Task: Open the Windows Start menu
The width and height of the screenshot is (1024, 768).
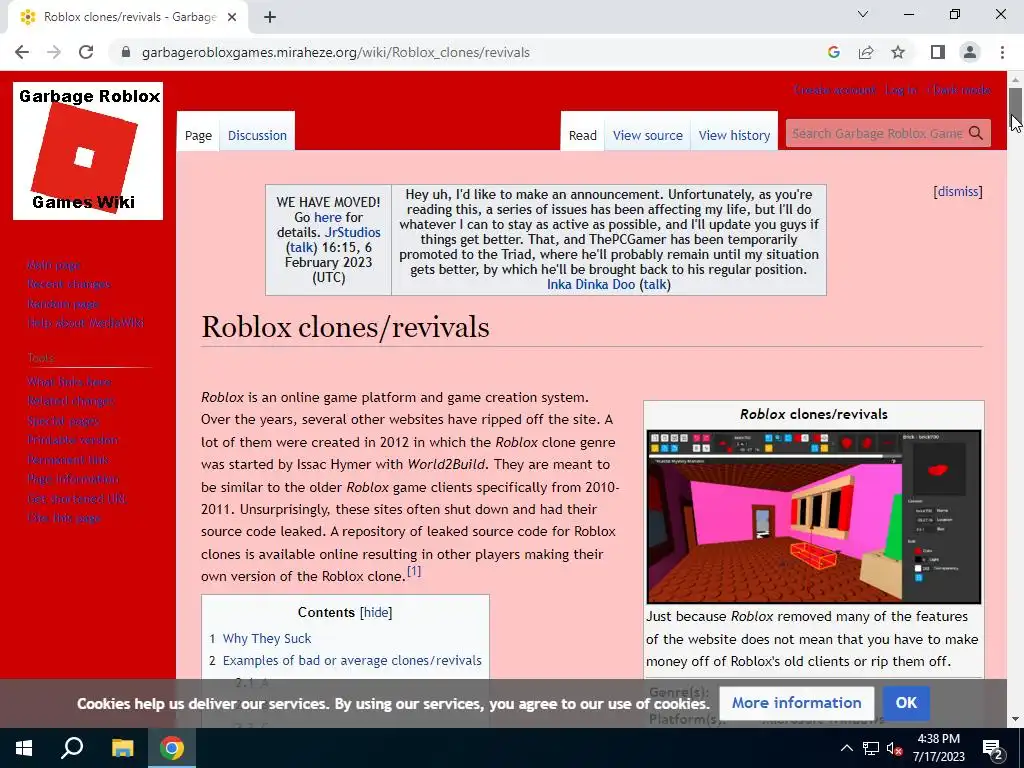Action: 24,748
